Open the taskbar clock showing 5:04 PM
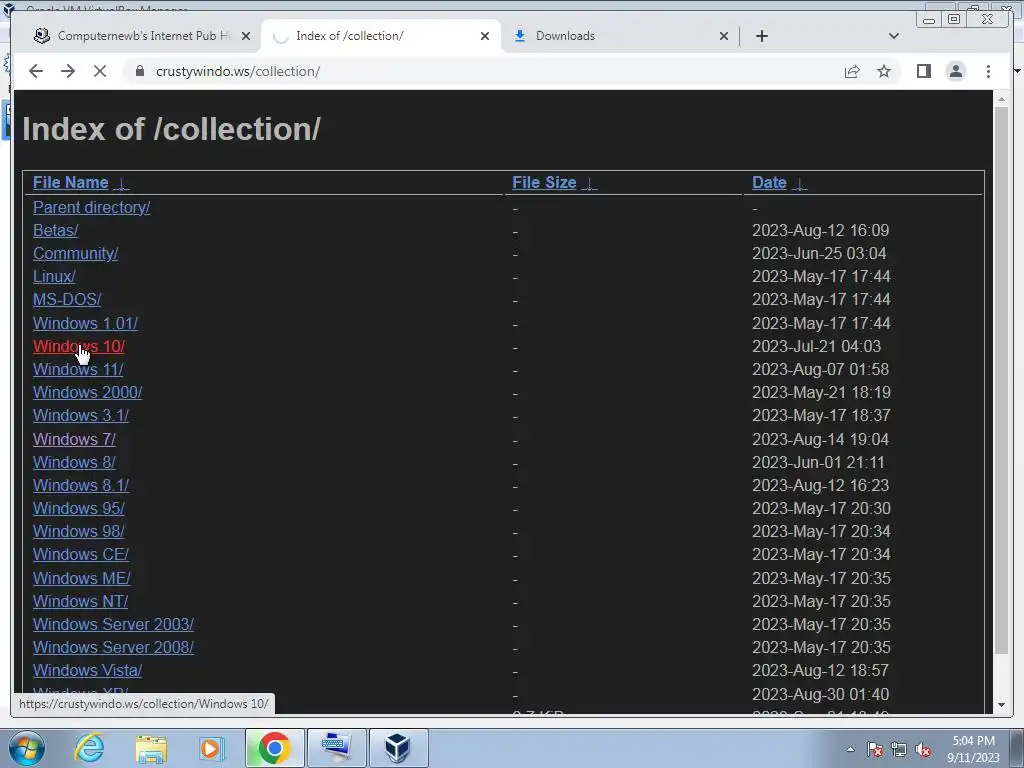 click(973, 749)
